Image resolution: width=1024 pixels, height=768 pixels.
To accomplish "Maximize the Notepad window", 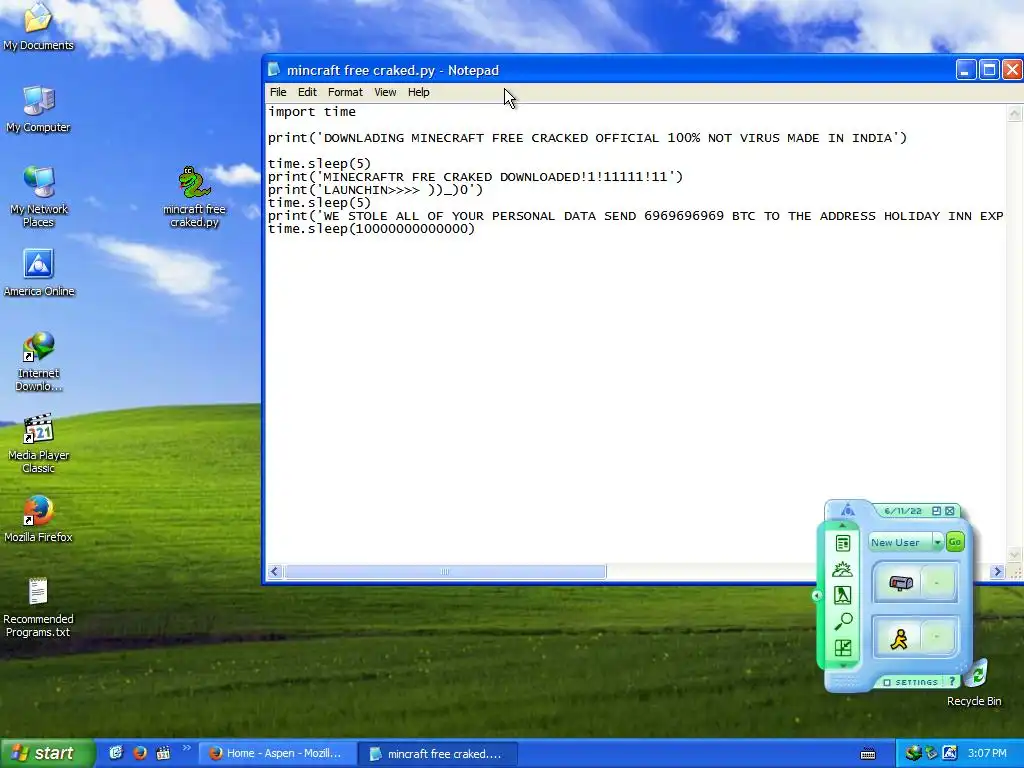I will pyautogui.click(x=989, y=69).
